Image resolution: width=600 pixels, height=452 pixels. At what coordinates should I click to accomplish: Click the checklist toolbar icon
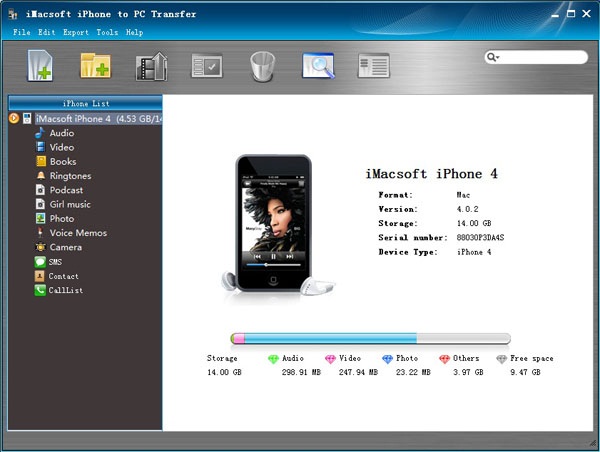coord(207,66)
